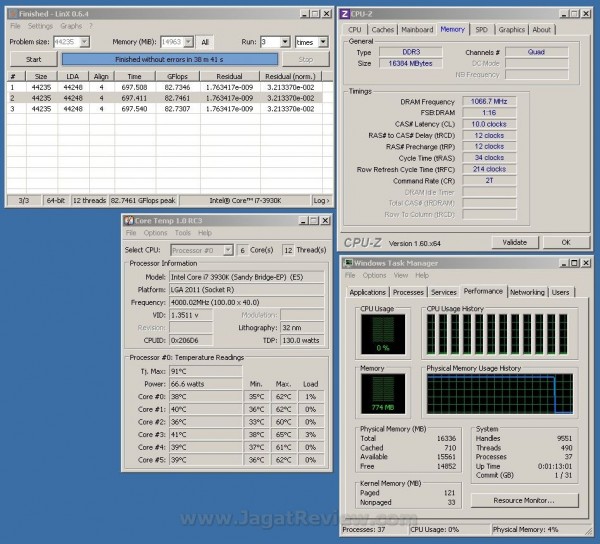This screenshot has height=544, width=600.
Task: Open the Graphs menu in LinX
Action: [71, 26]
